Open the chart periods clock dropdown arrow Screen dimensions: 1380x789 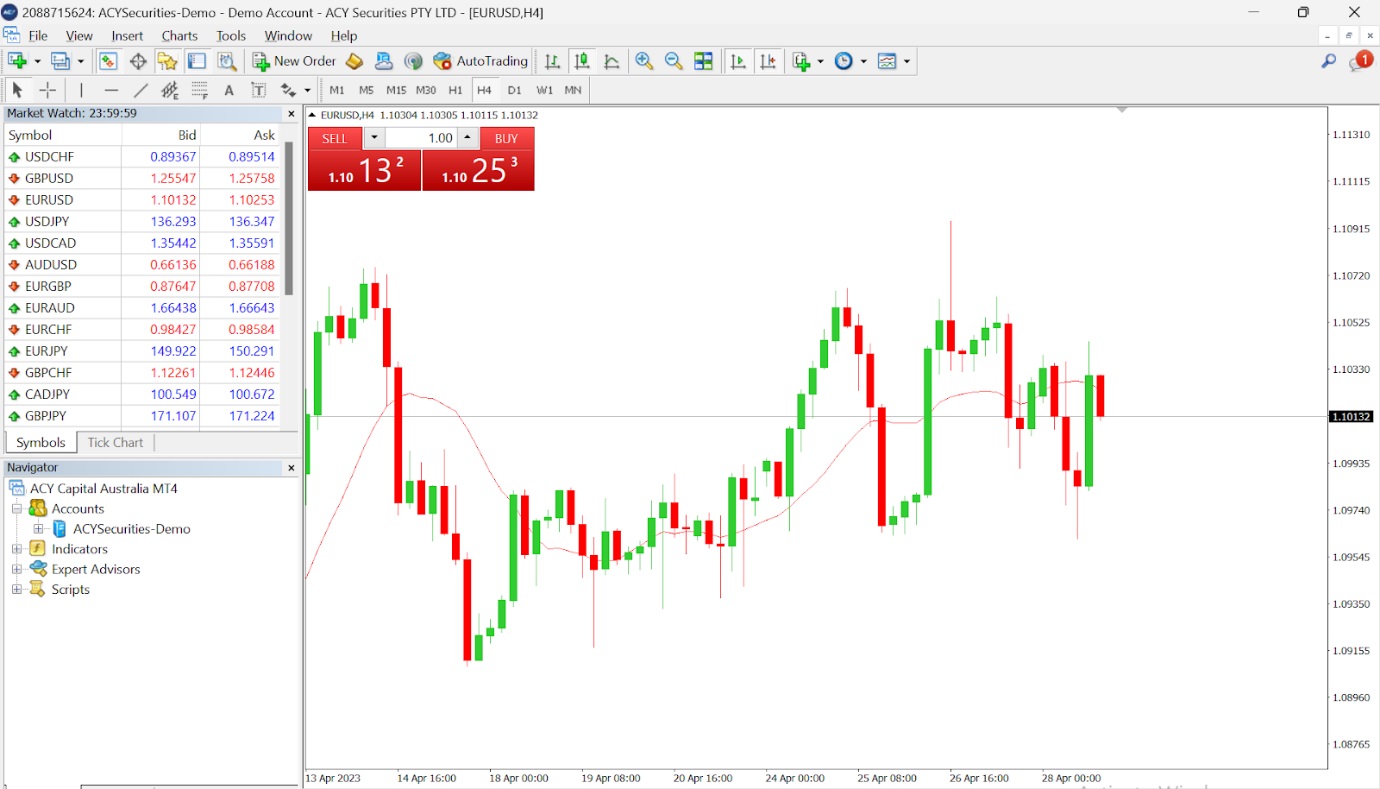click(x=863, y=61)
